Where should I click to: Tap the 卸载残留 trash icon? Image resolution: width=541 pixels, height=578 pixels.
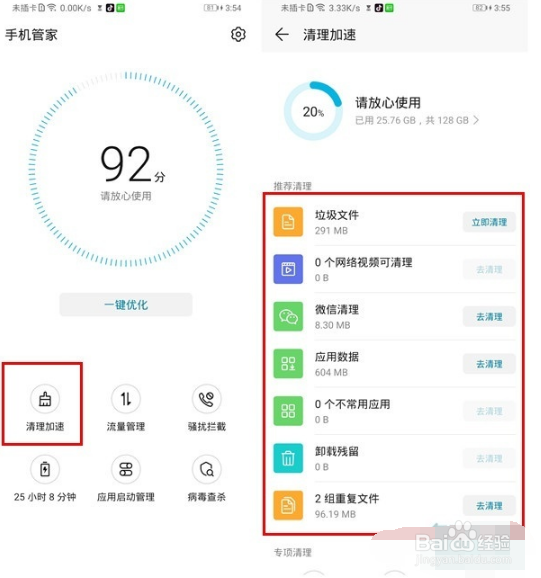(x=288, y=458)
